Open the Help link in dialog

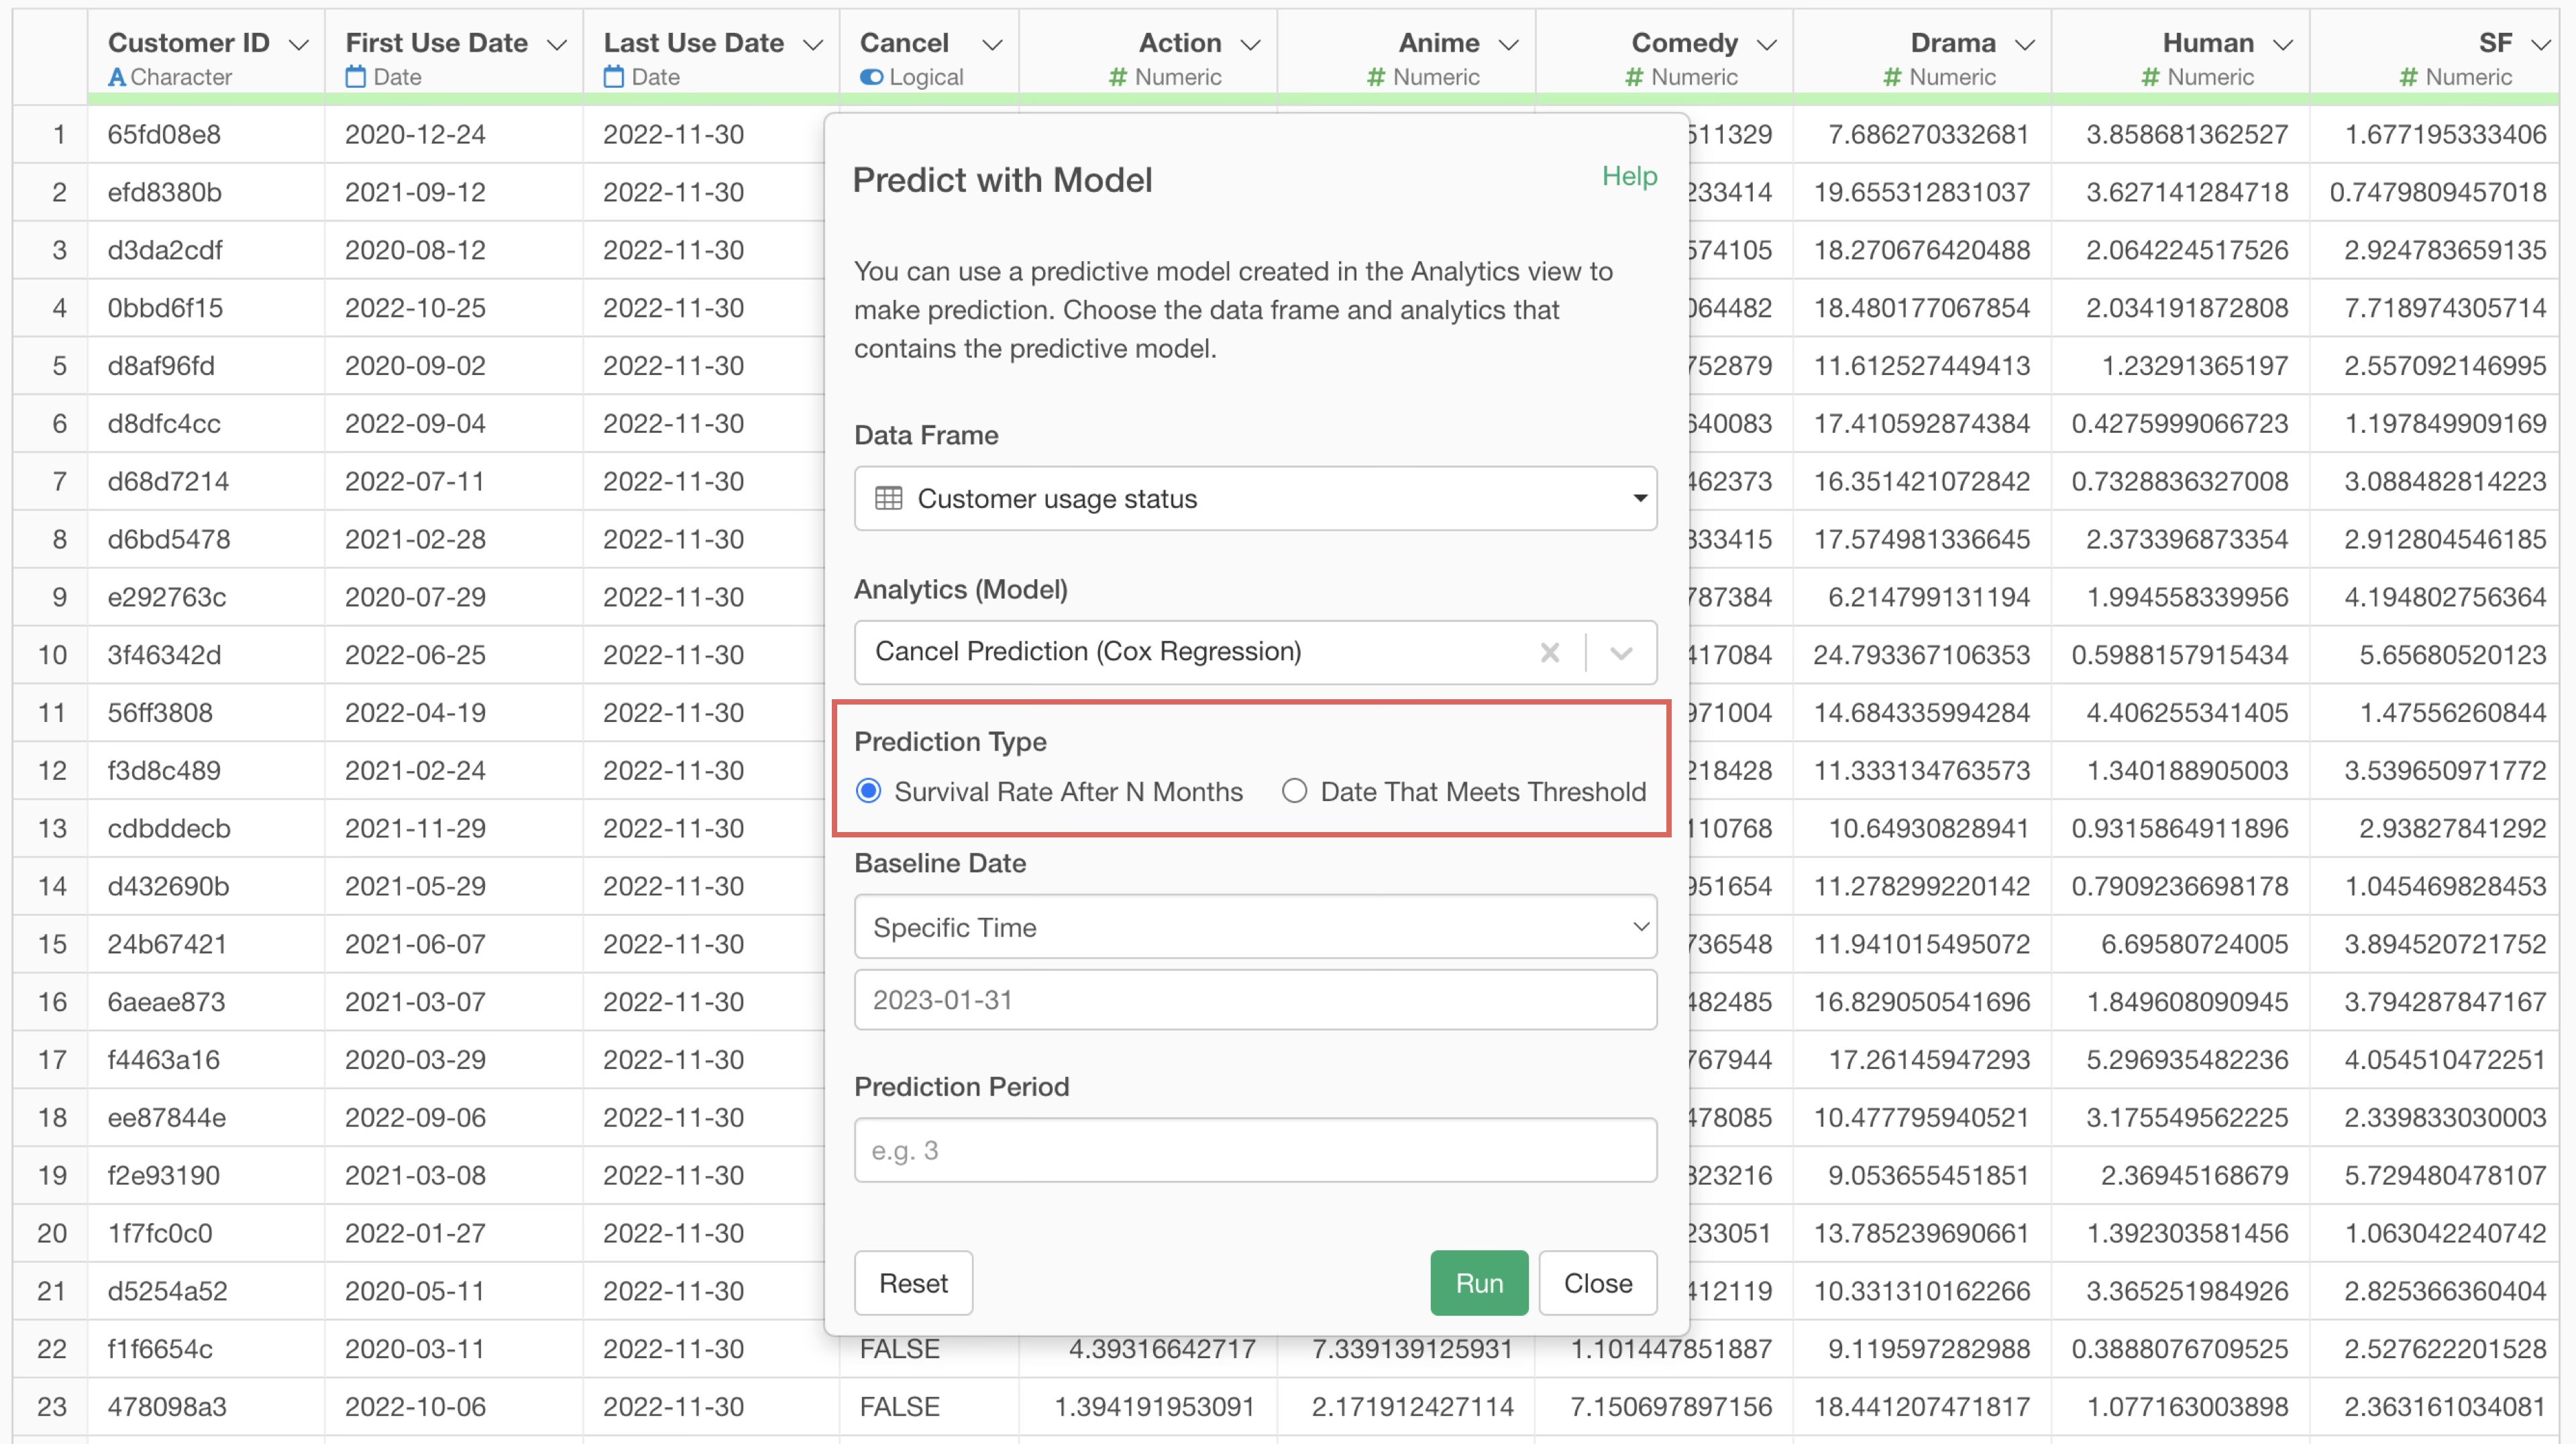pyautogui.click(x=1629, y=176)
